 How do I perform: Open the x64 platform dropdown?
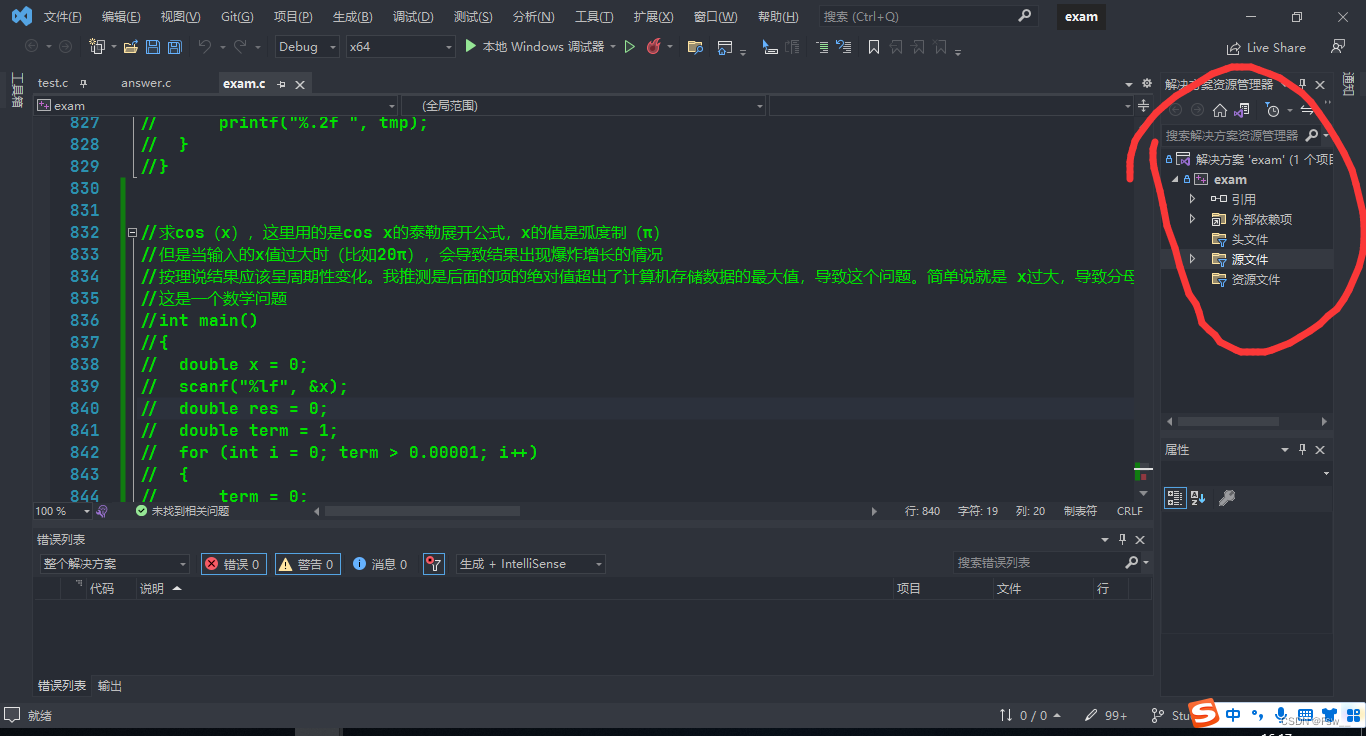400,47
